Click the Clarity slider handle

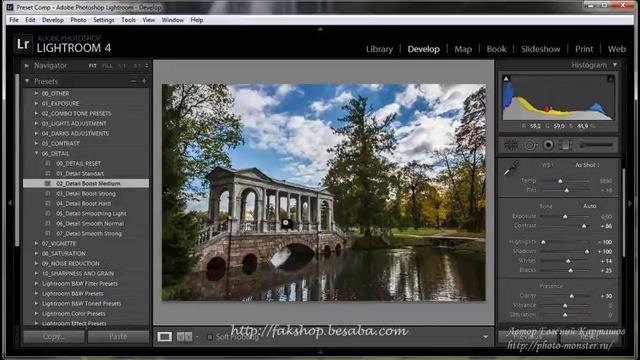[571, 296]
